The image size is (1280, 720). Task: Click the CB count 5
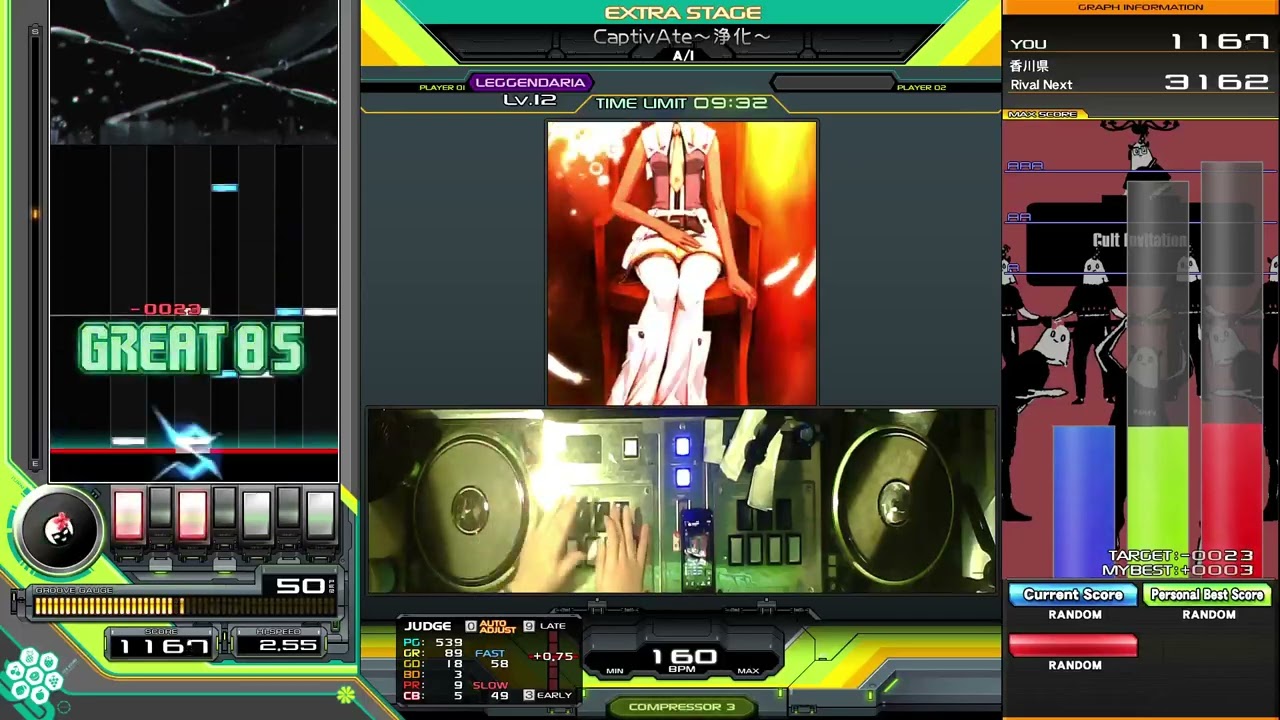pyautogui.click(x=458, y=696)
